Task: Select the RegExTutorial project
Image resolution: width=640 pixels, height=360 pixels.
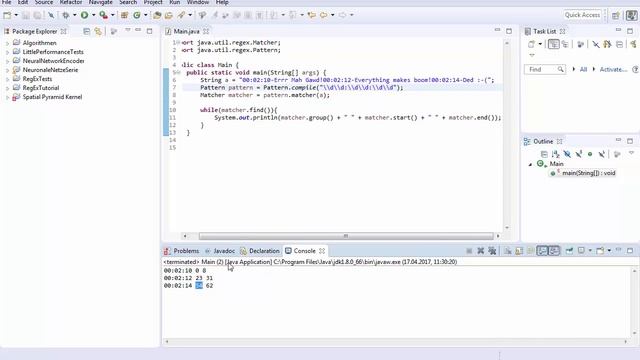Action: tap(41, 88)
